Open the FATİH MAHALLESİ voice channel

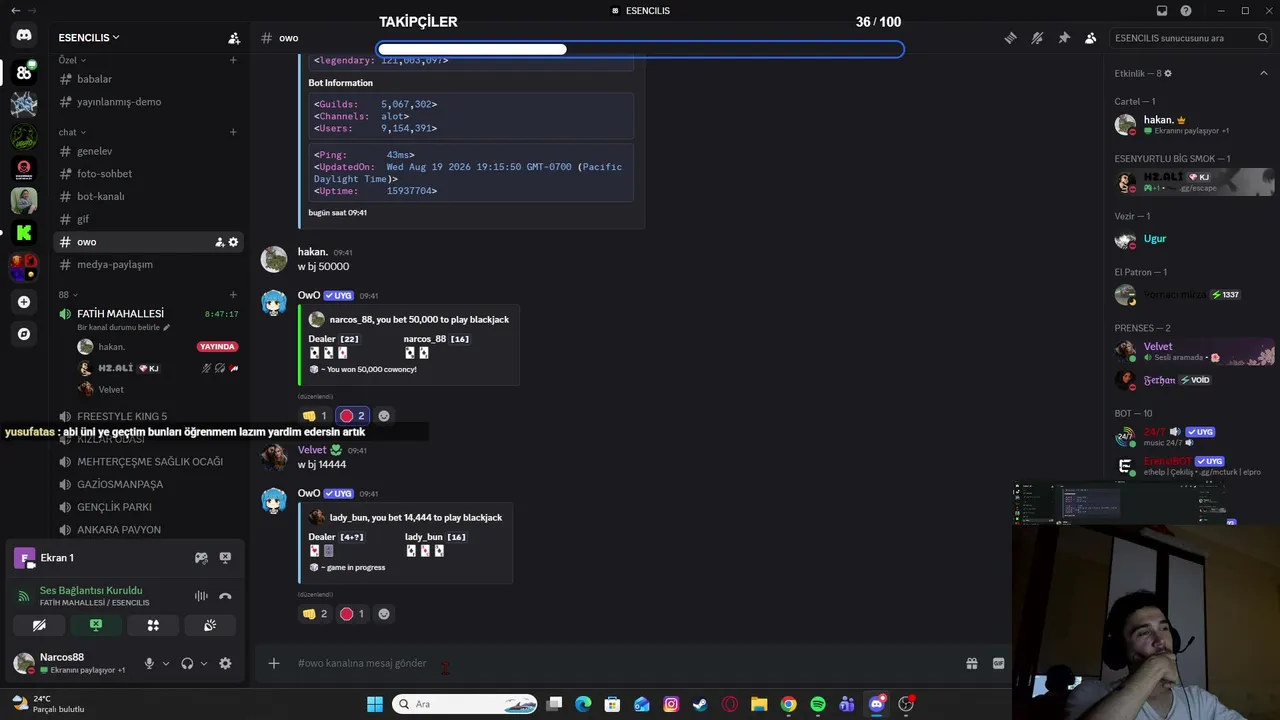148,314
